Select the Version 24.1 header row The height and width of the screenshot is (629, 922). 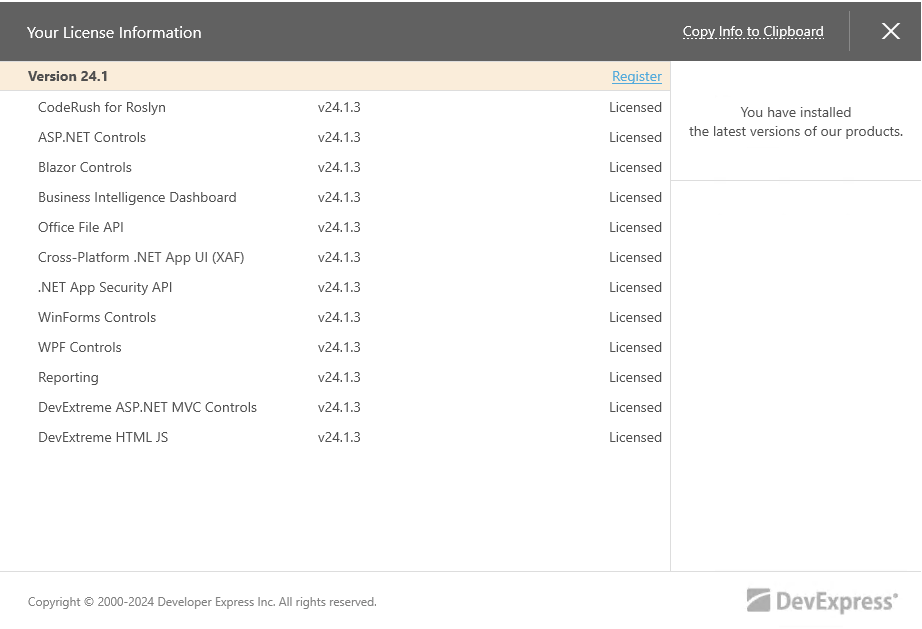335,76
